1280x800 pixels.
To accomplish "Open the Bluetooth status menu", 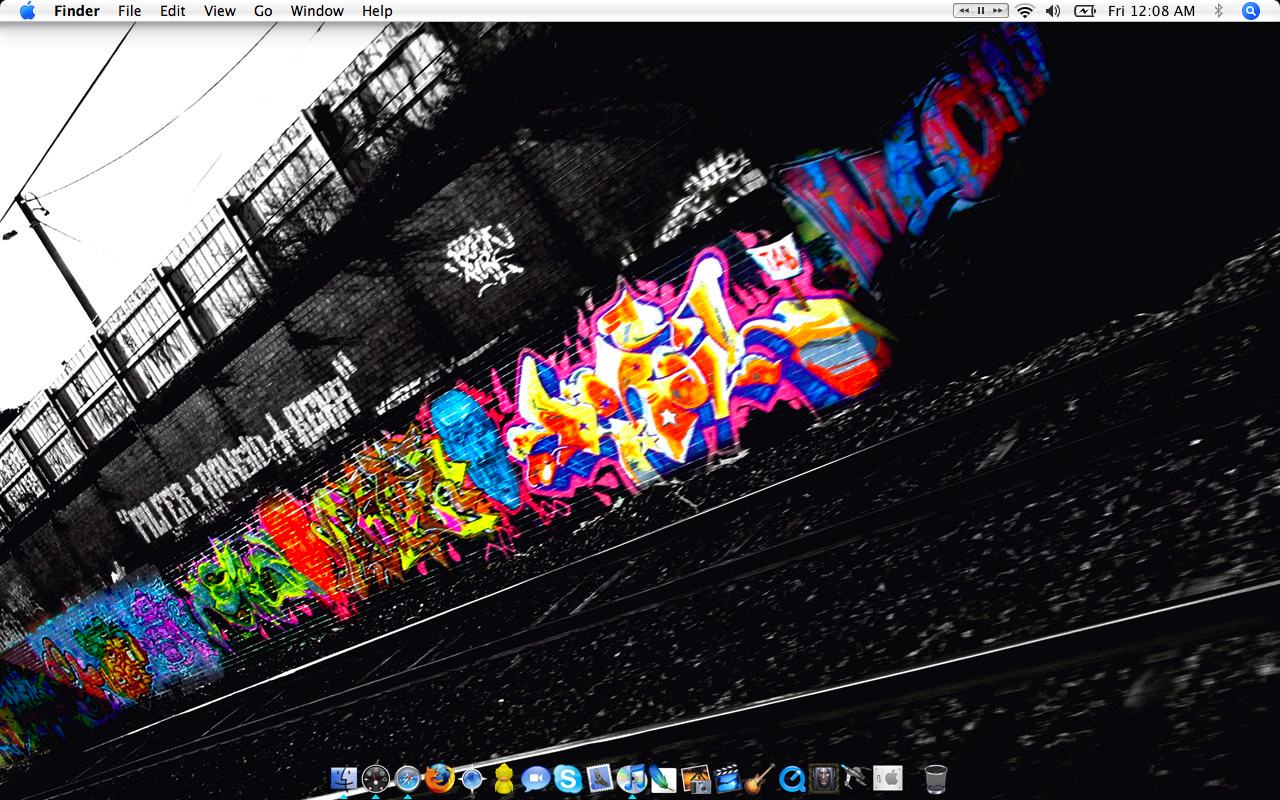I will tap(1218, 11).
